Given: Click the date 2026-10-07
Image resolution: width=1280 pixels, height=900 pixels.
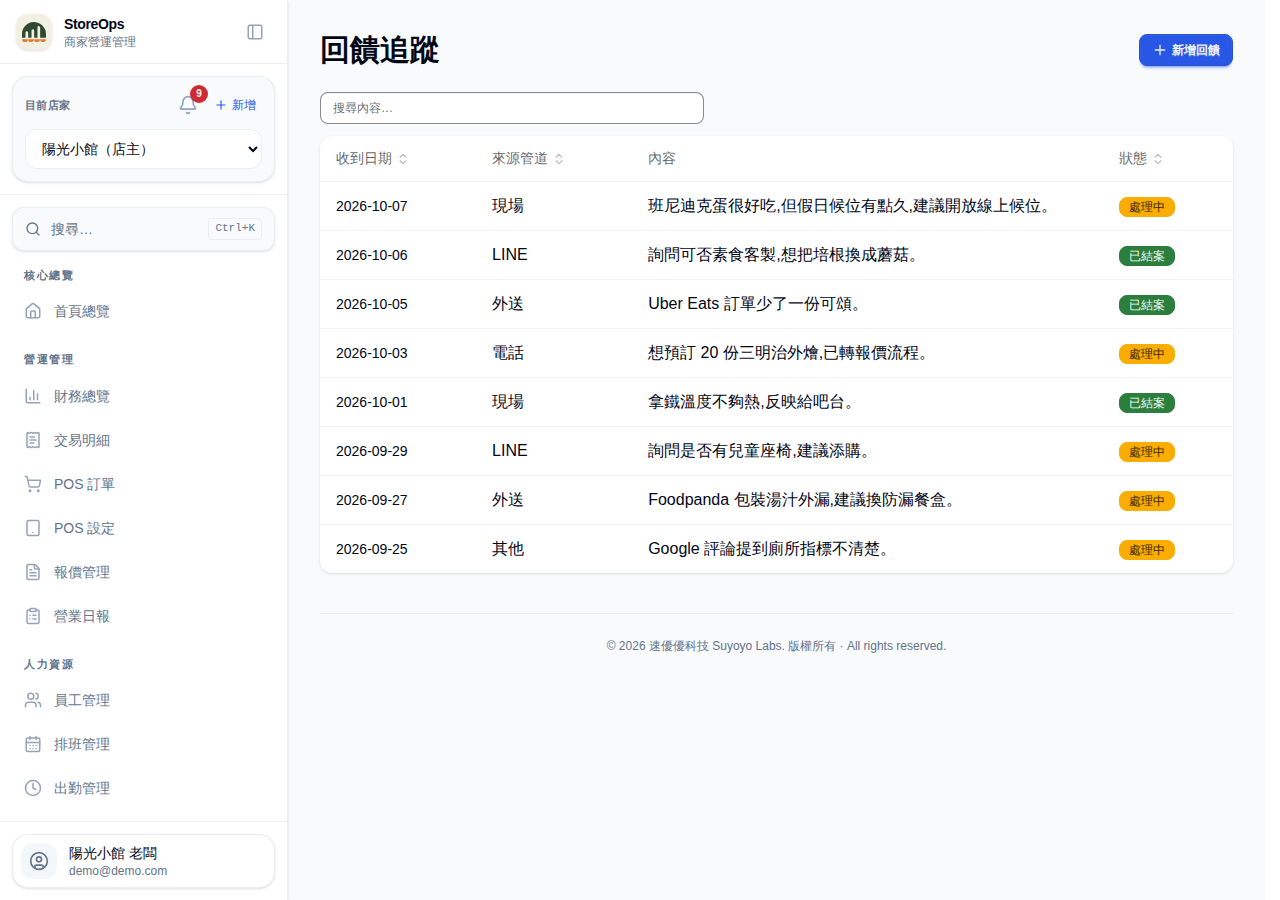Looking at the screenshot, I should pyautogui.click(x=372, y=206).
